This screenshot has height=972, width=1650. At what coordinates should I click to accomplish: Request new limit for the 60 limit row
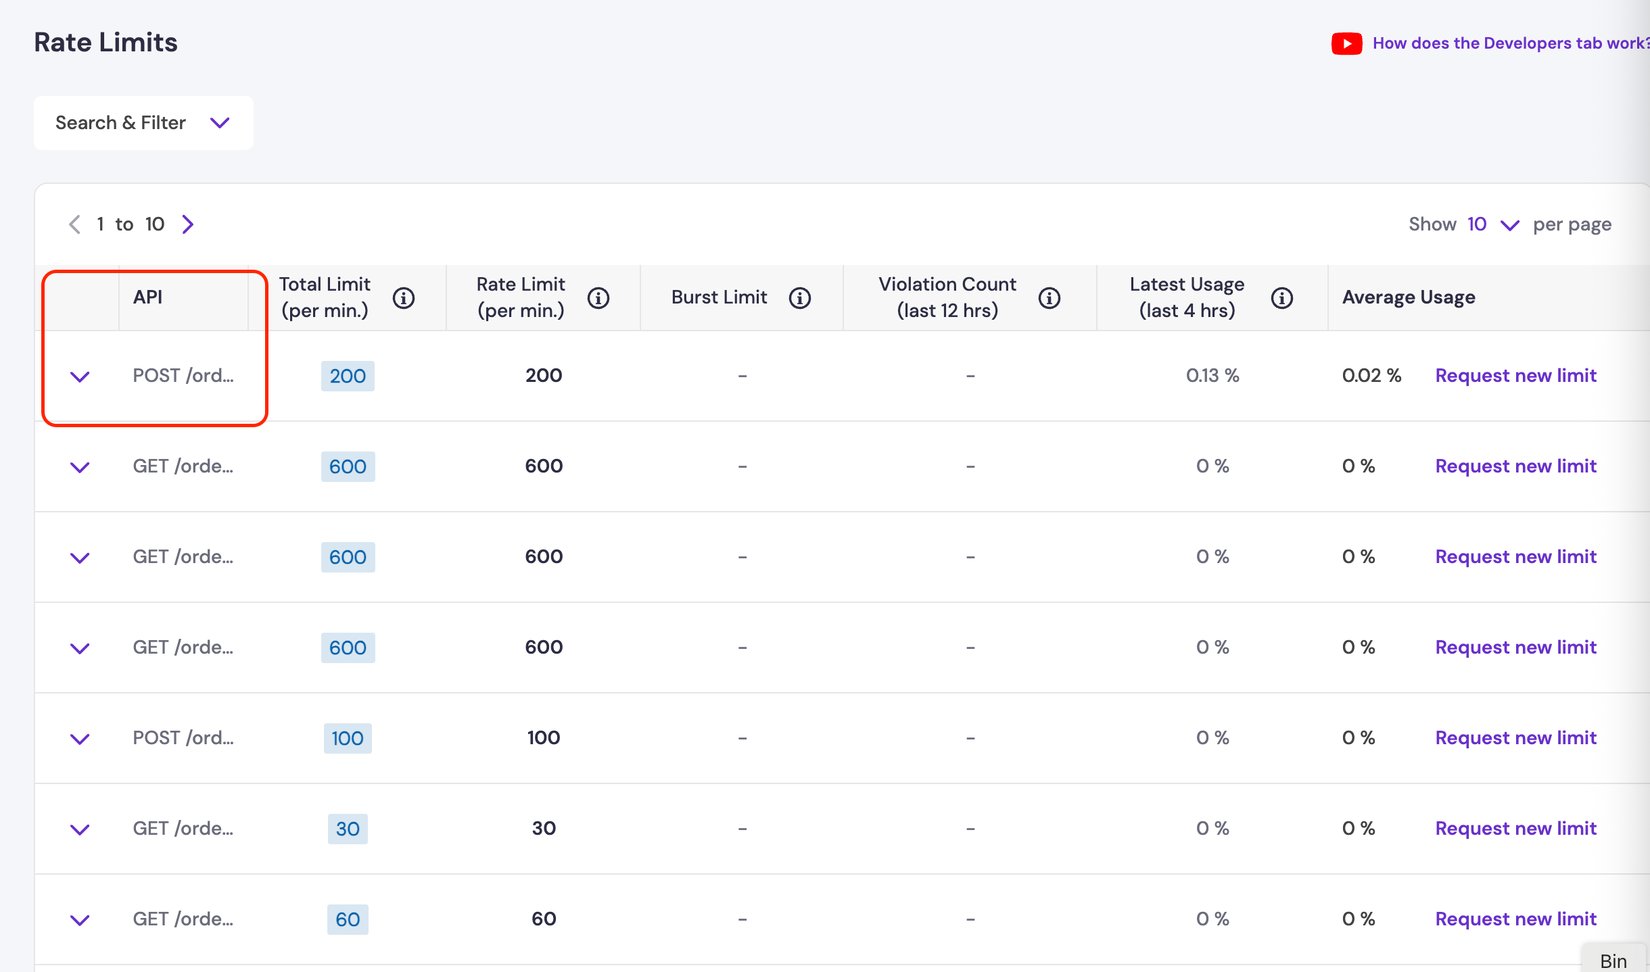(1516, 919)
